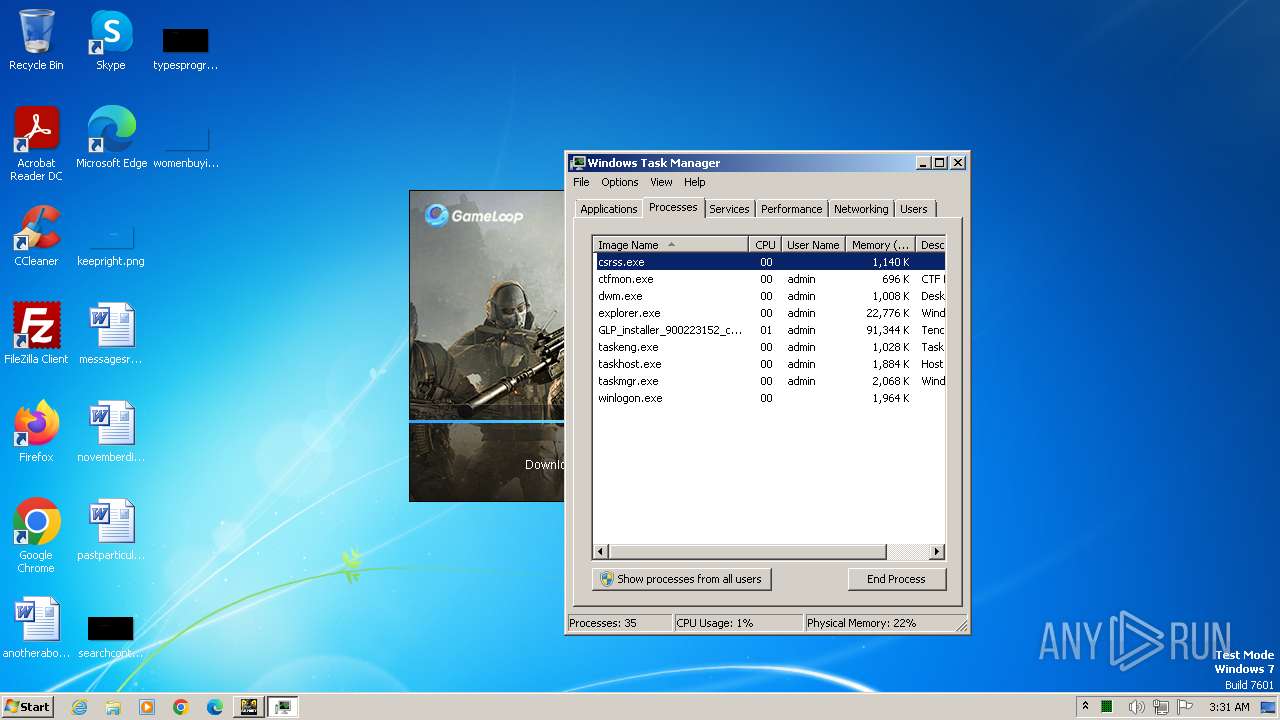The height and width of the screenshot is (720, 1280).
Task: Open the Start menu
Action: [x=27, y=707]
